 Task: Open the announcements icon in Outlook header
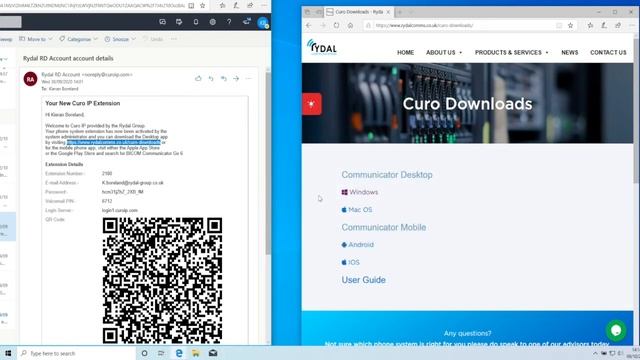(x=246, y=22)
